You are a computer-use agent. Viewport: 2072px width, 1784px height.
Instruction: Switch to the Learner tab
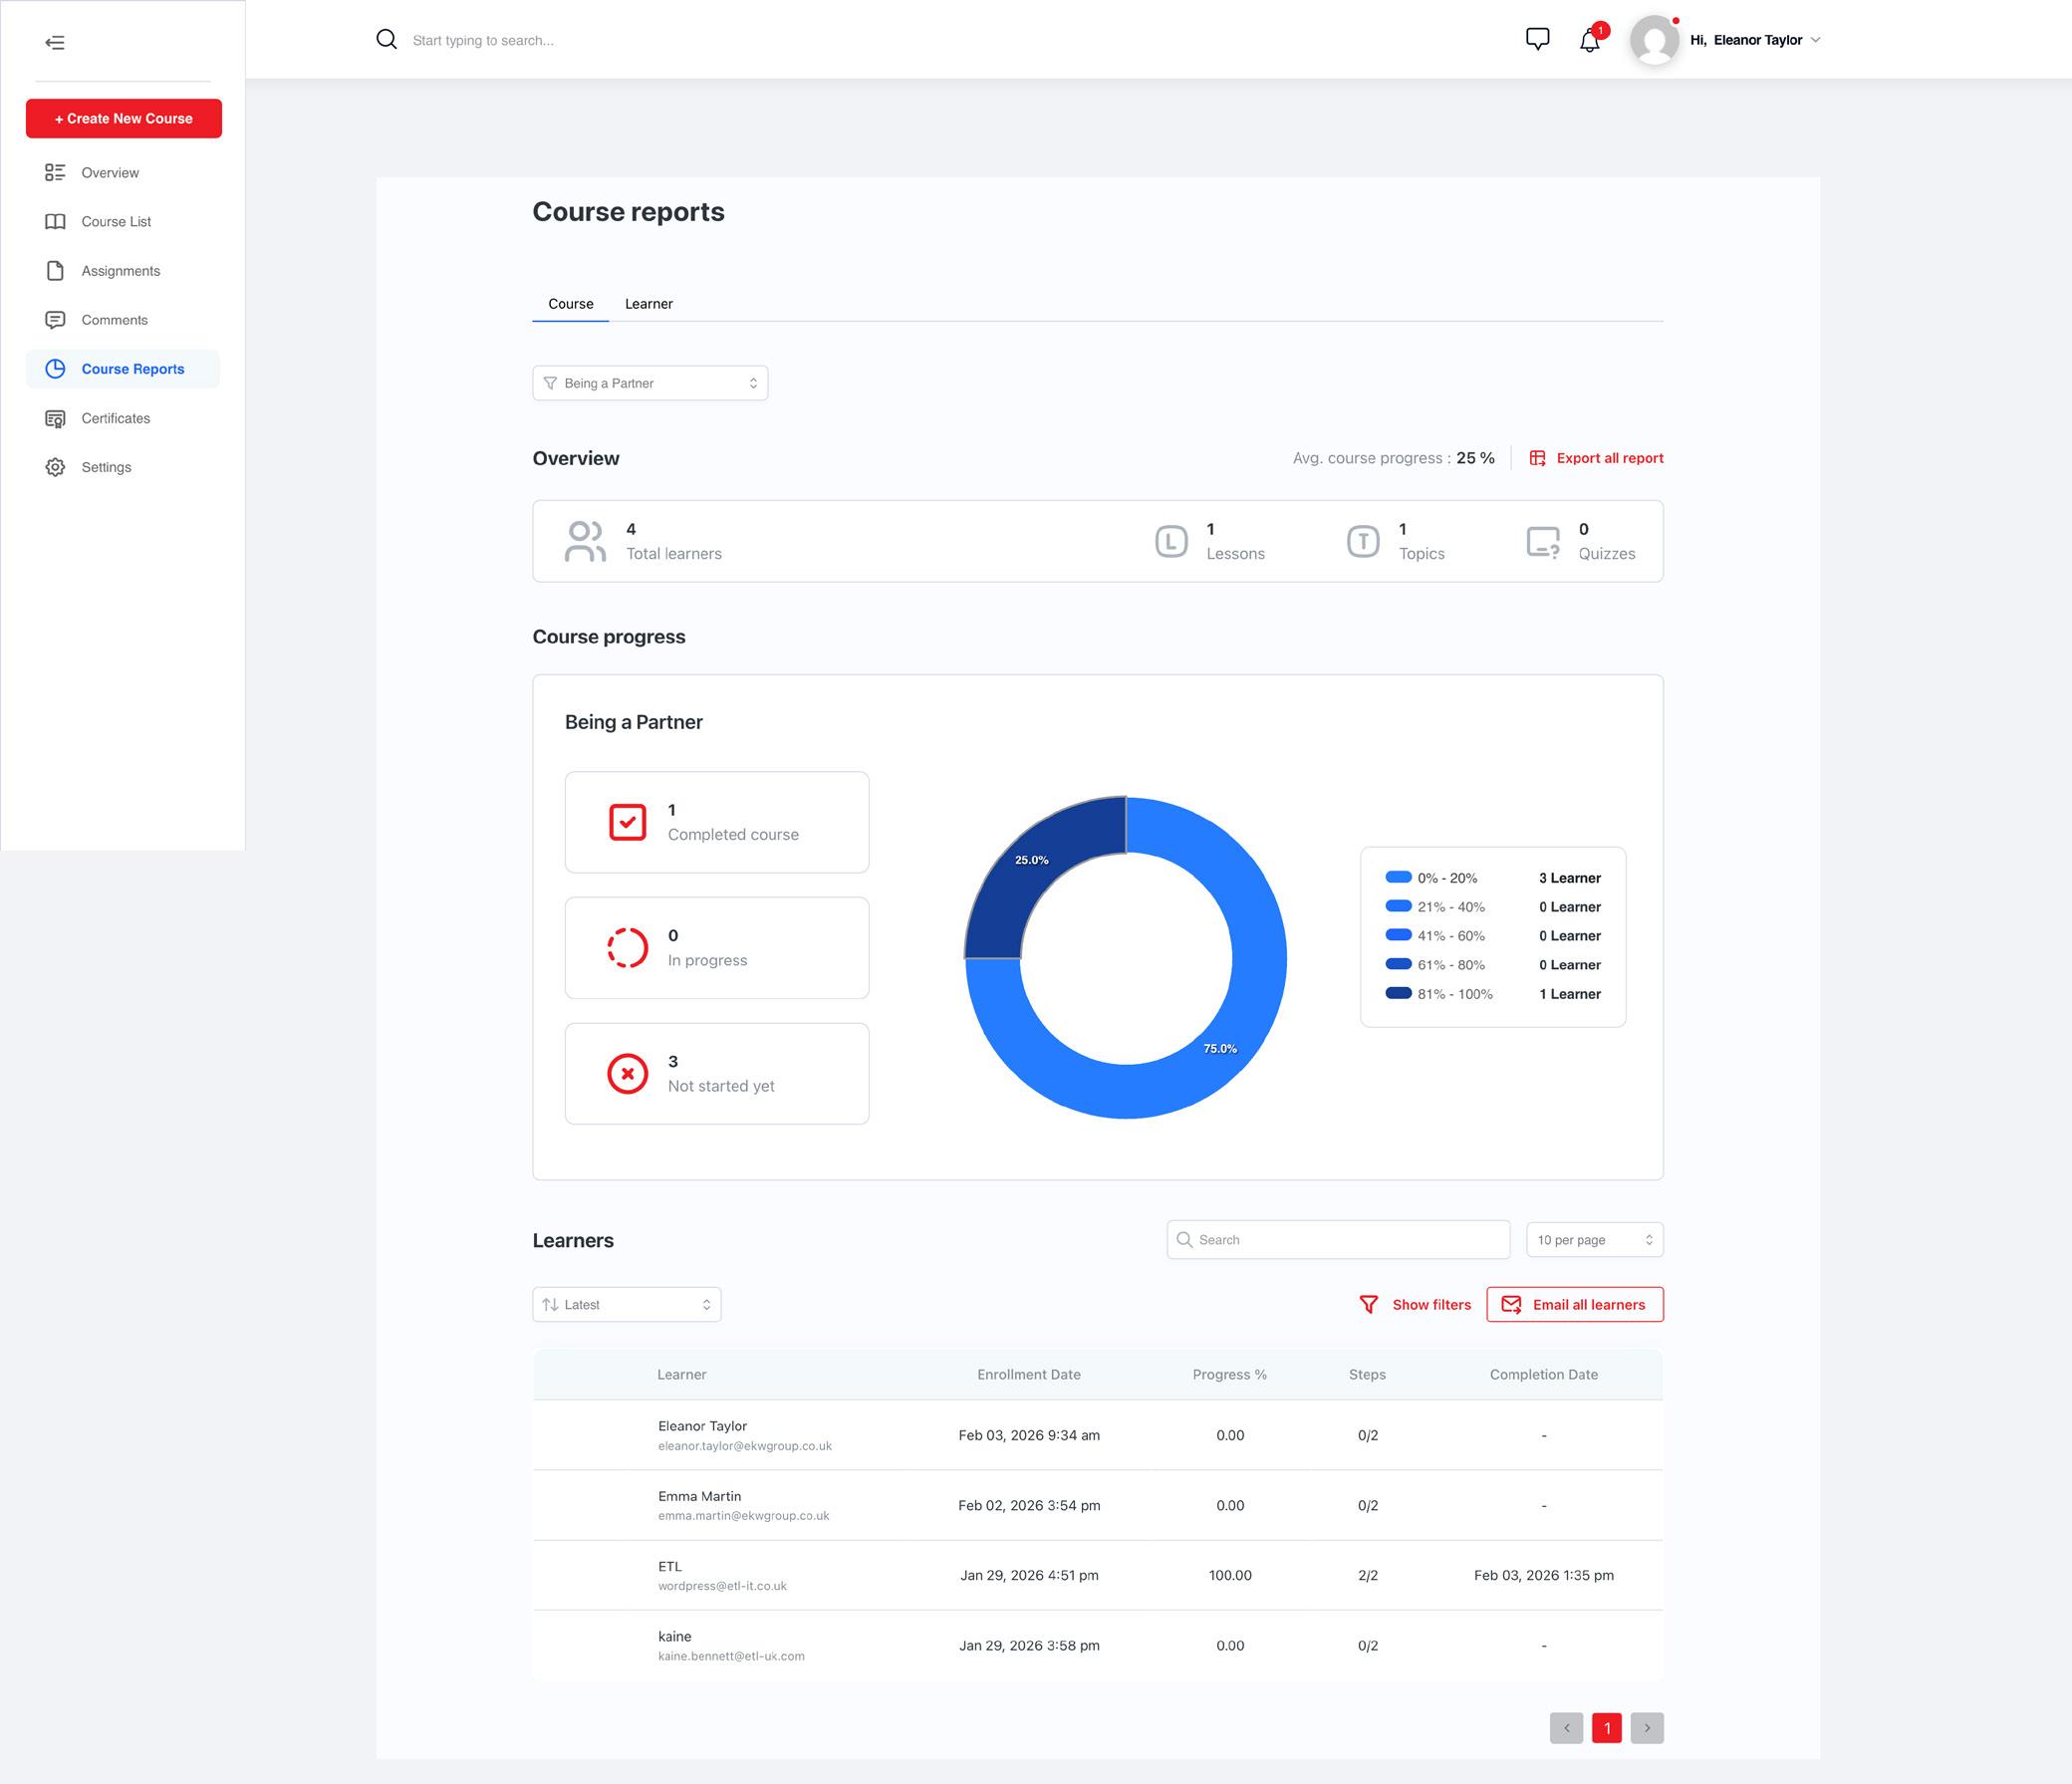tap(648, 304)
